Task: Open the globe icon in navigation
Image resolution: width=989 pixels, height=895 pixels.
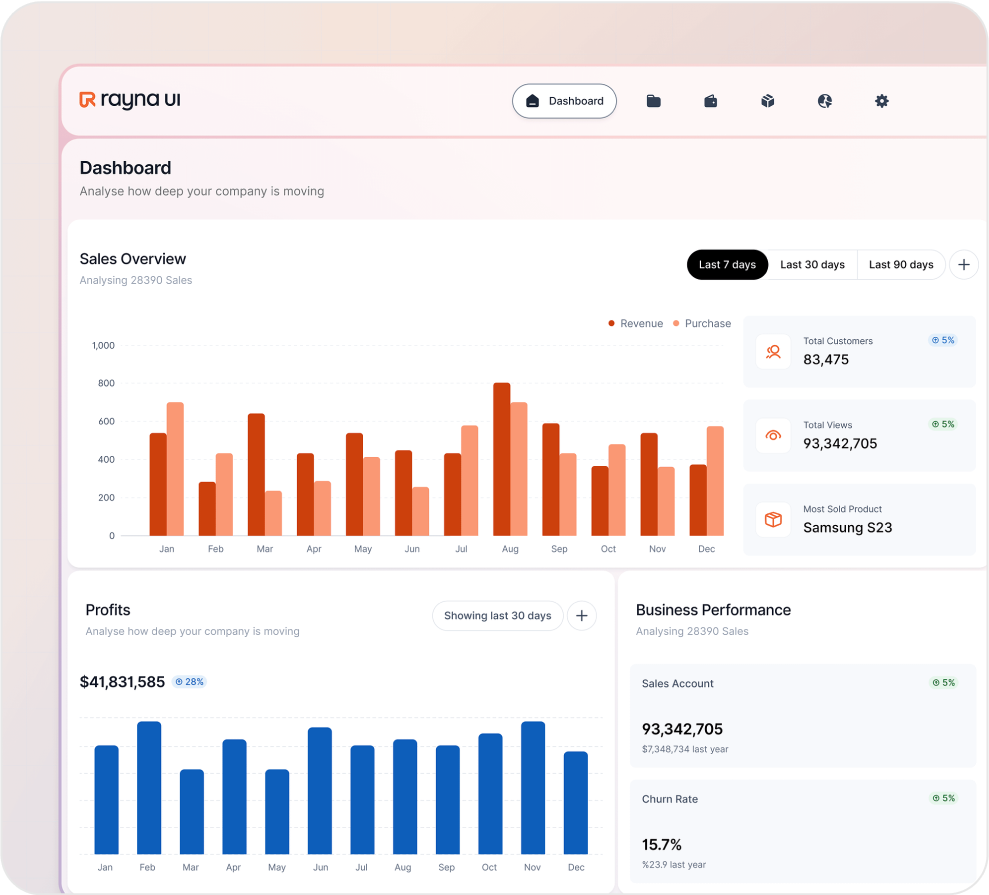Action: coord(825,101)
